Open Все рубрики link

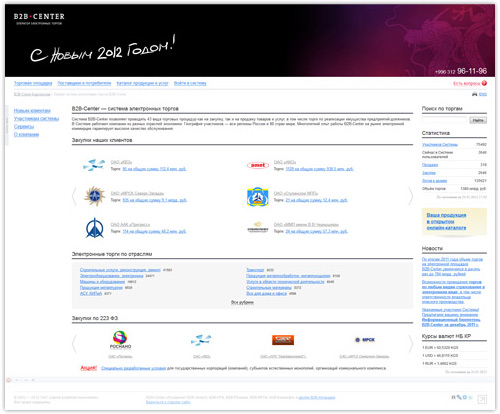point(242,302)
